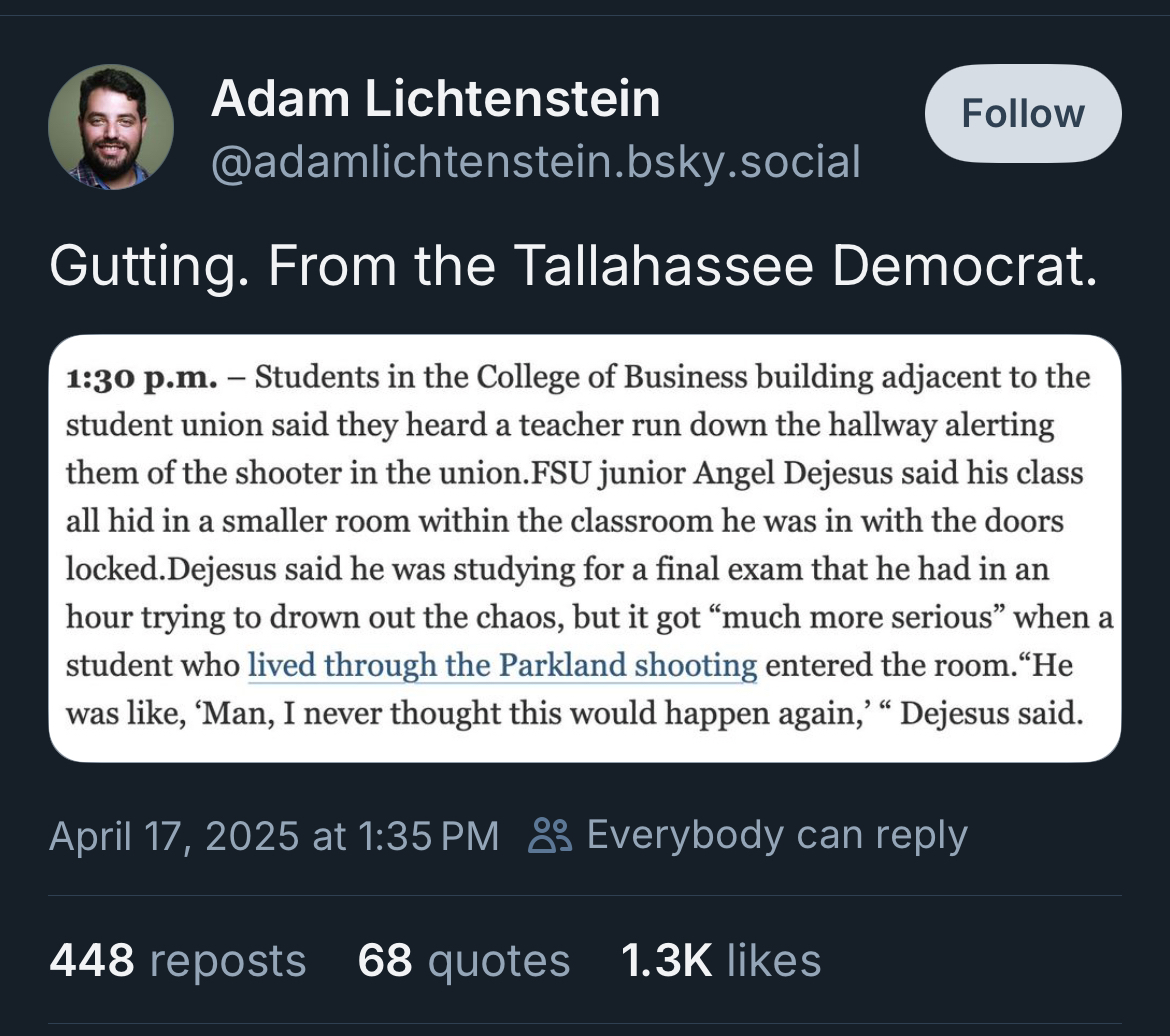
Task: Click the 'lived through the Parkland shooting' link
Action: [x=502, y=665]
